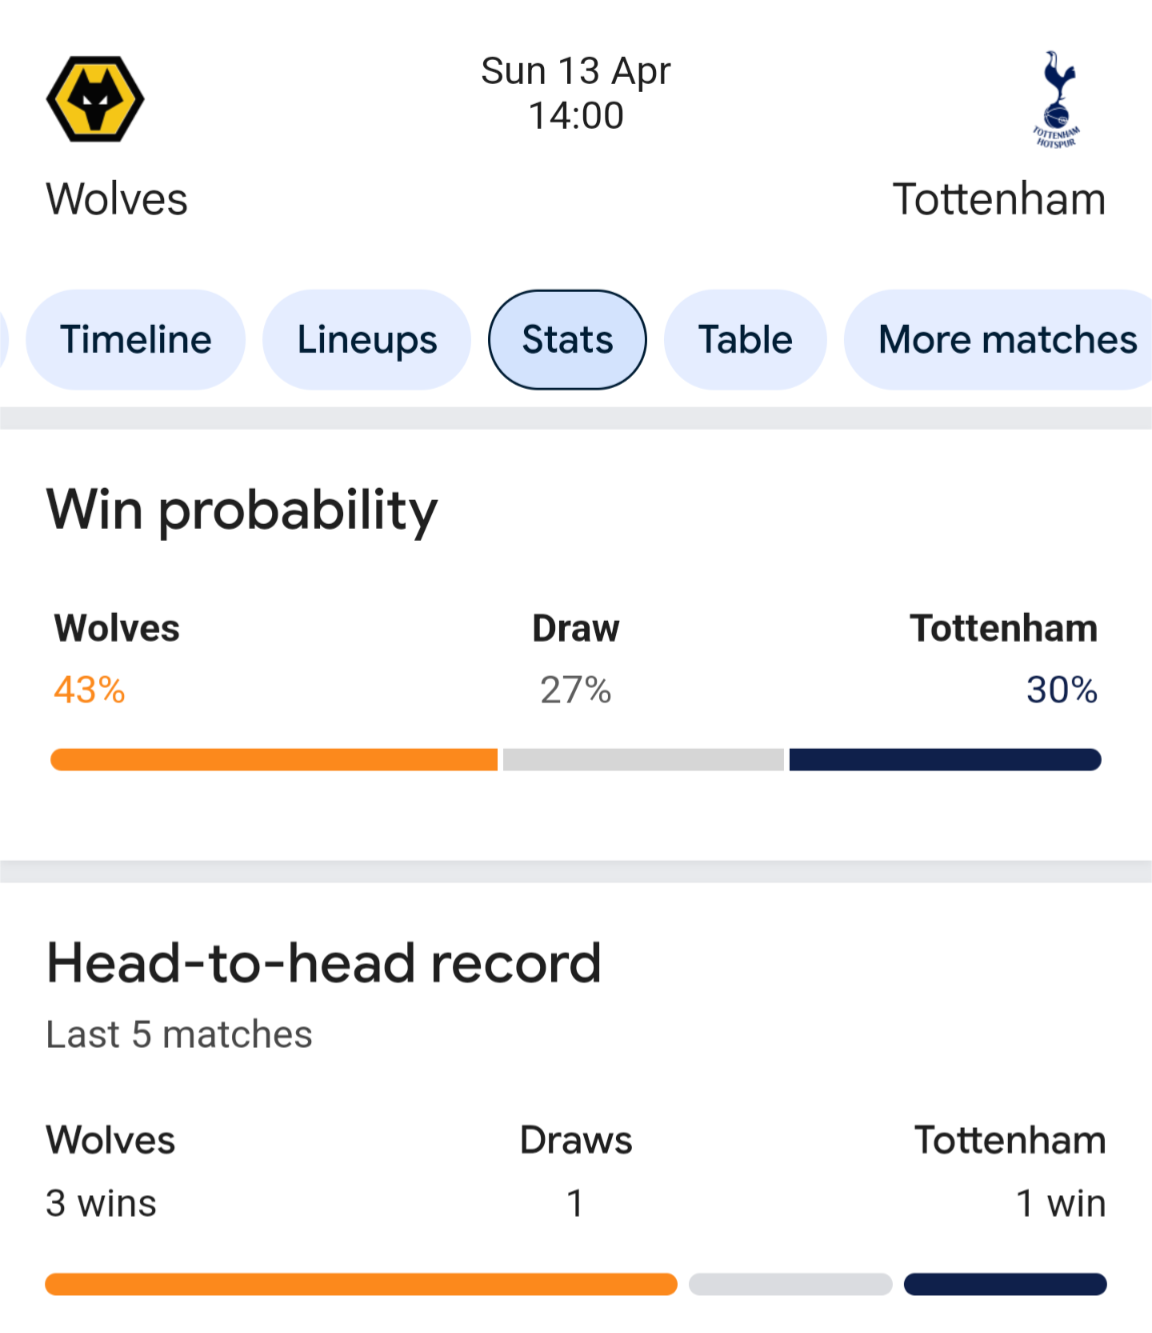The image size is (1152, 1333).
Task: Select the Stats tab
Action: click(567, 340)
